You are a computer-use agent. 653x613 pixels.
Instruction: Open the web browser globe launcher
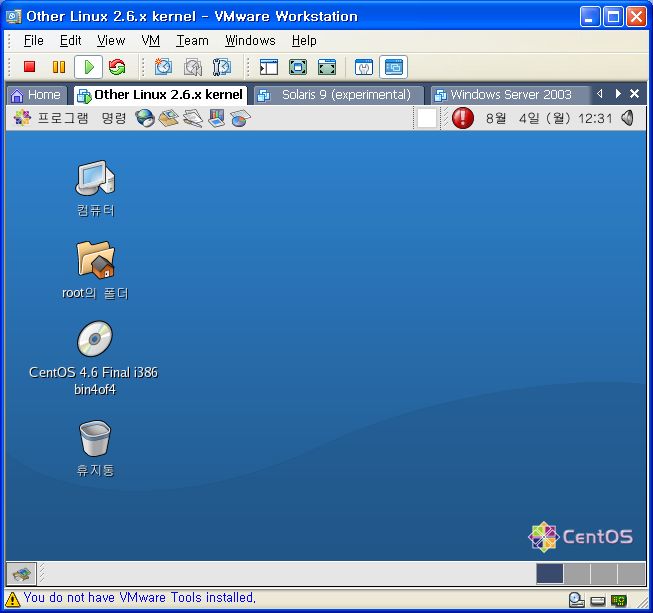click(x=146, y=118)
